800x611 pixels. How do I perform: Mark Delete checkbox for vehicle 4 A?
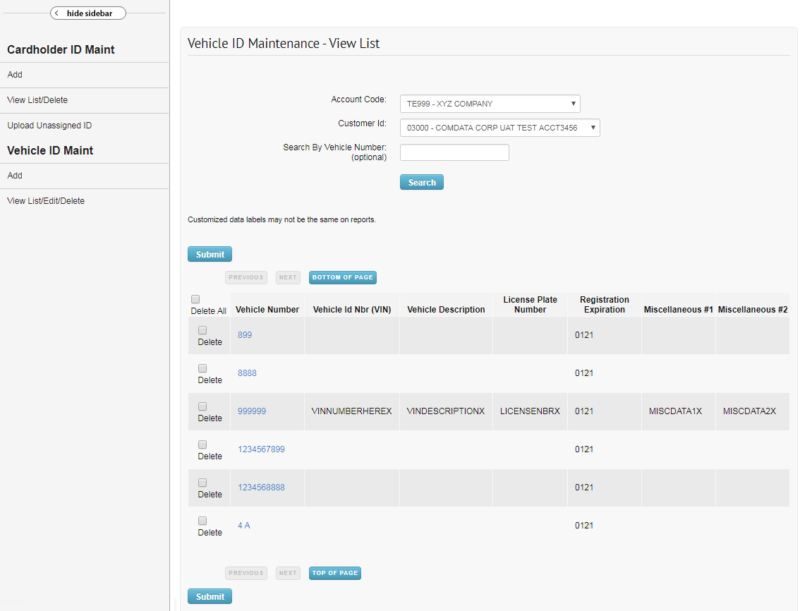pos(202,520)
